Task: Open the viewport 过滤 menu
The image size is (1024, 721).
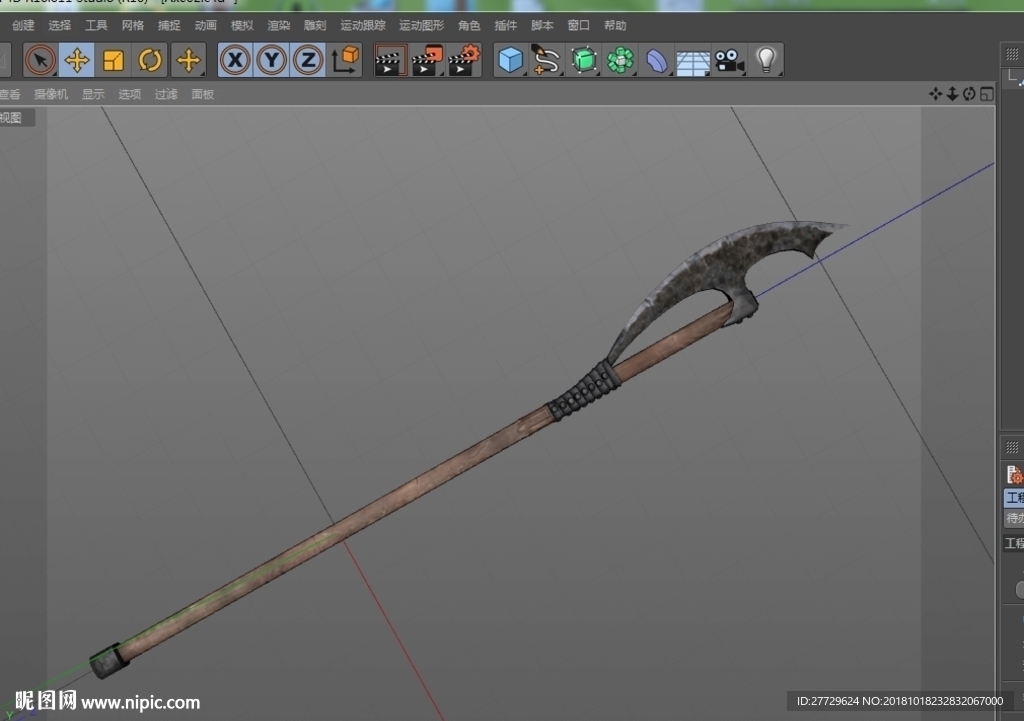Action: [166, 94]
